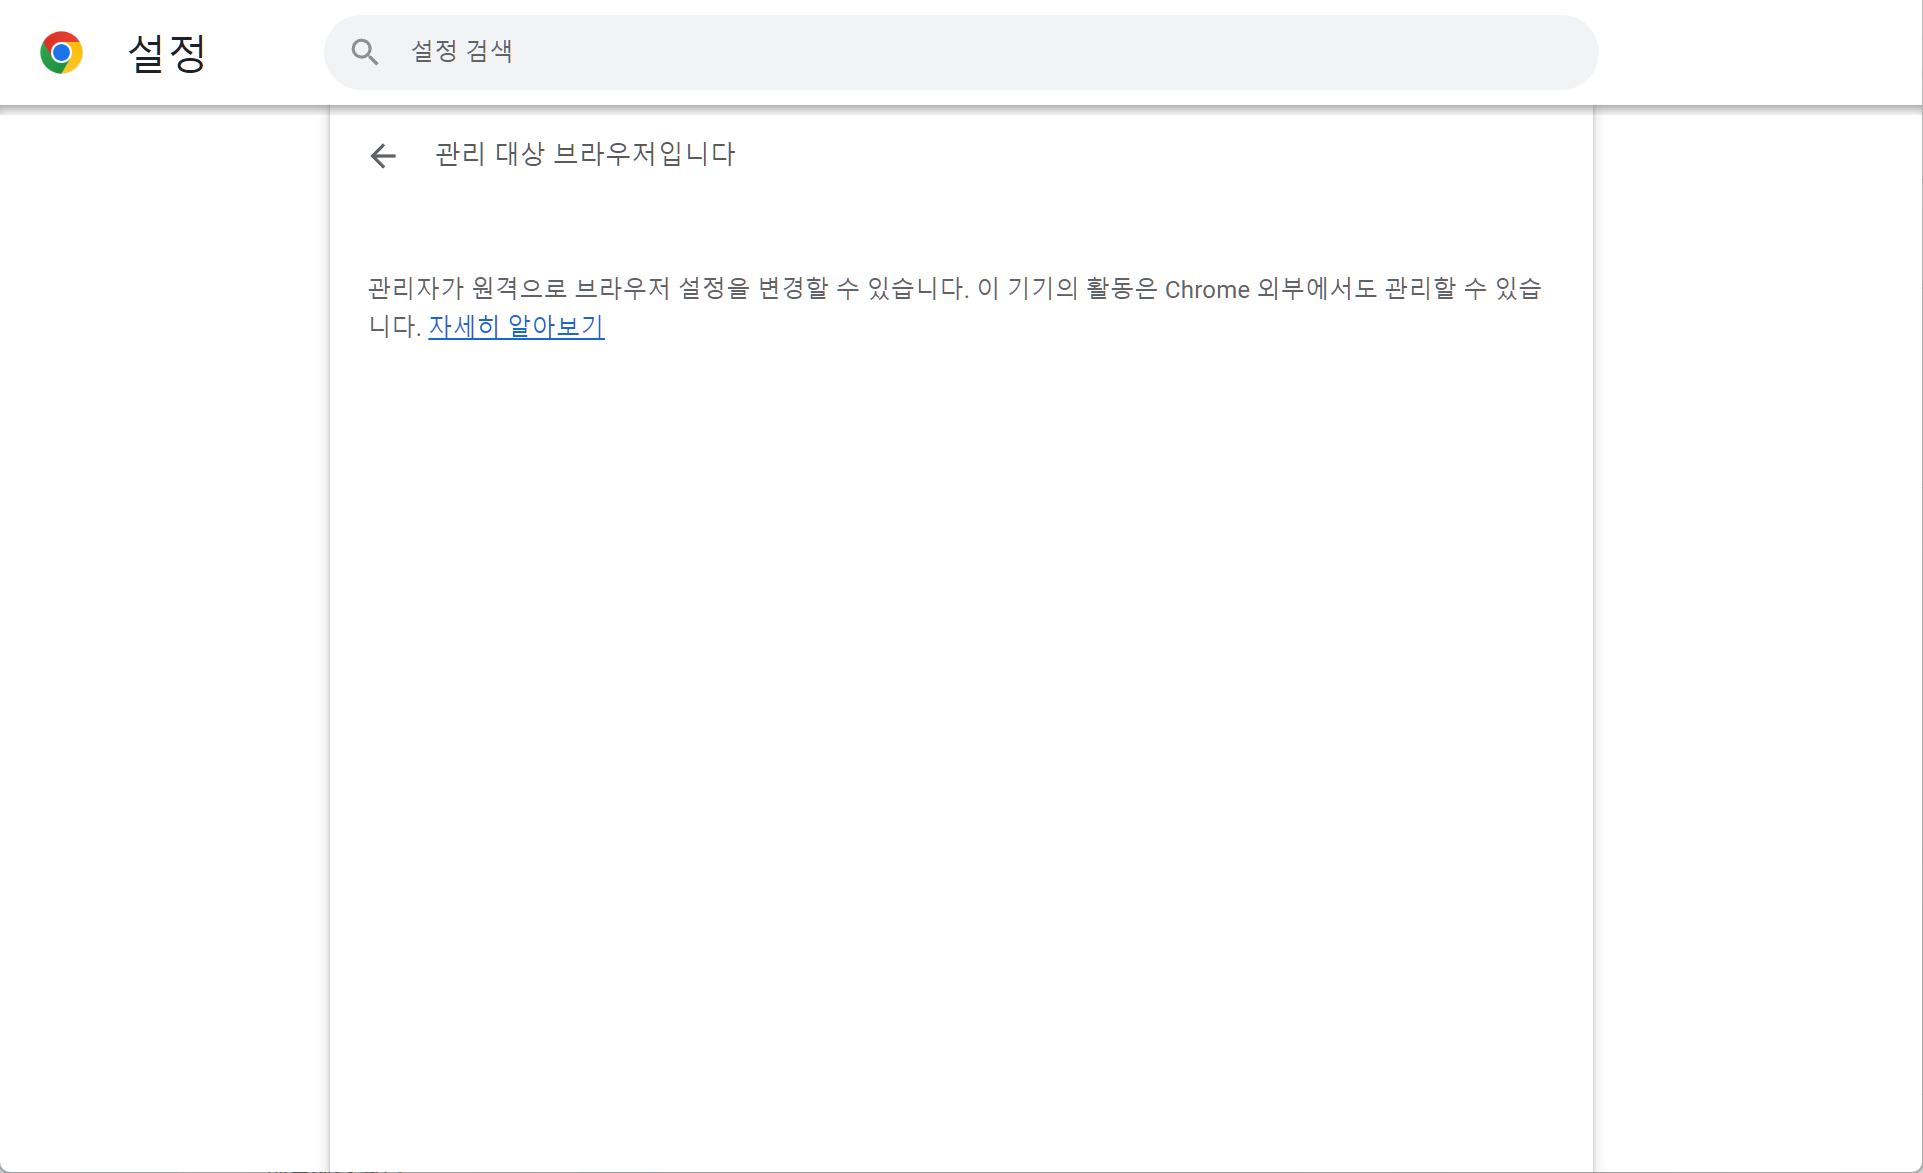
Task: Click the 설정 page title
Action: [167, 53]
